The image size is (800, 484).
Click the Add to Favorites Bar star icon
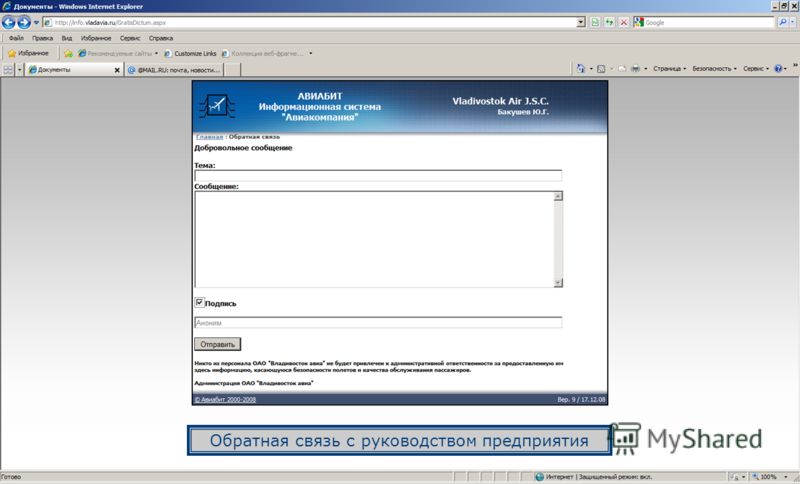[x=68, y=54]
